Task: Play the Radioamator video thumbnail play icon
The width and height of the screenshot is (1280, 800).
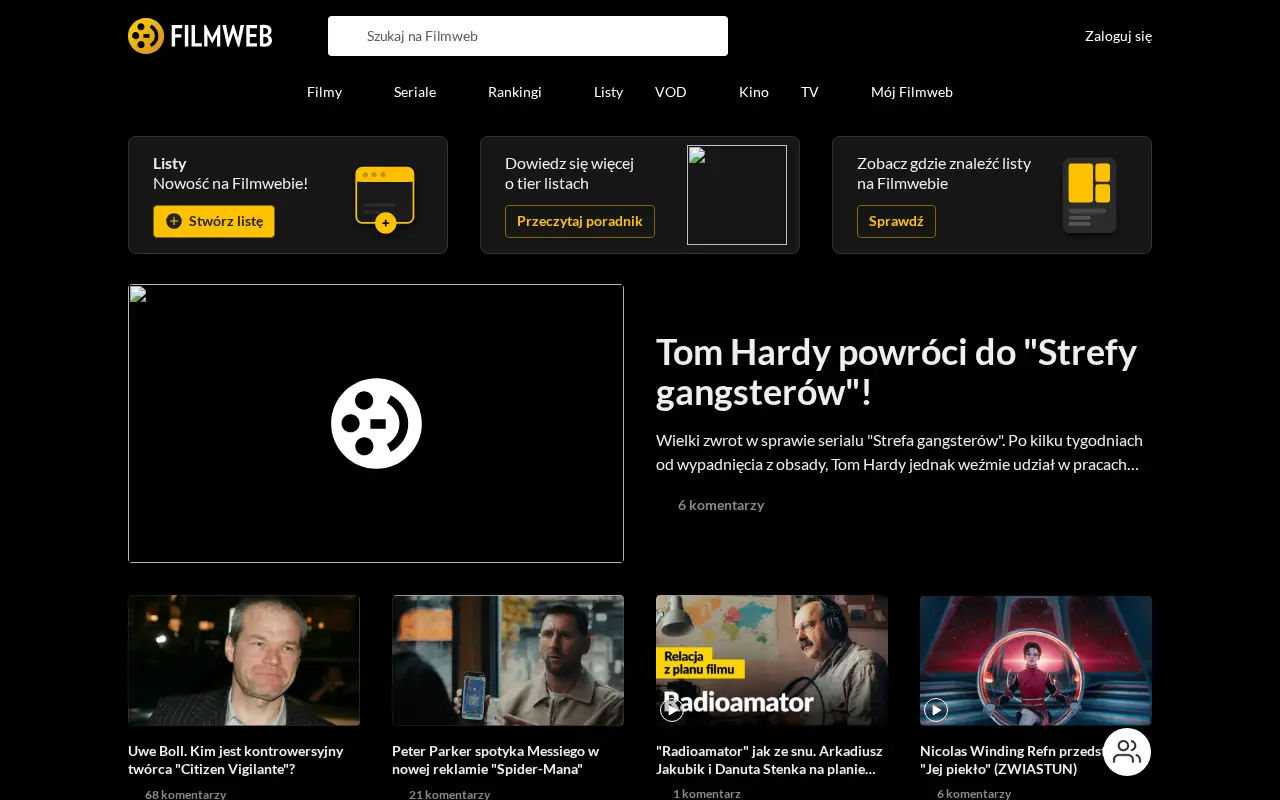Action: pyautogui.click(x=672, y=710)
